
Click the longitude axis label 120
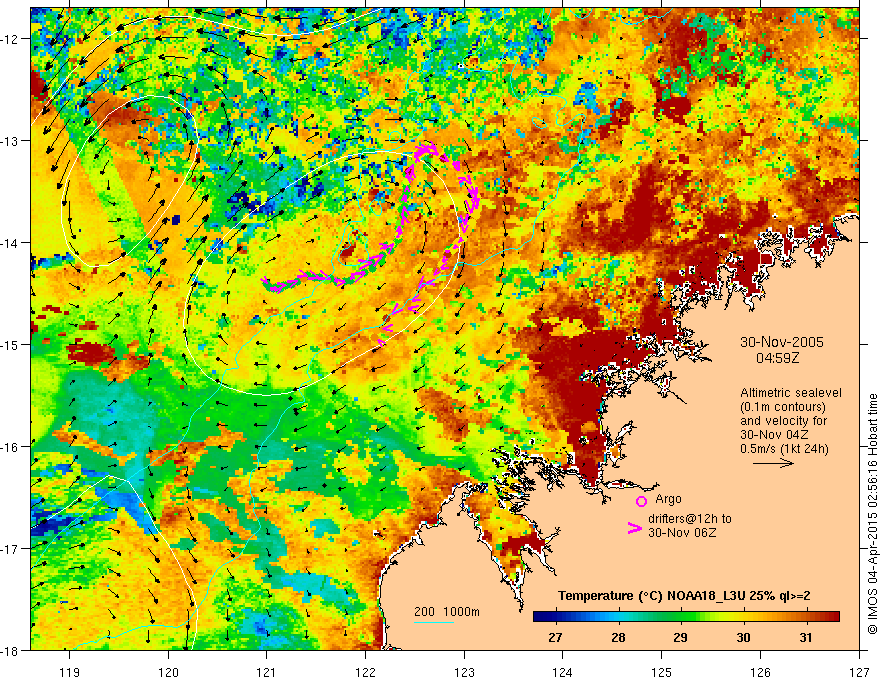[168, 672]
